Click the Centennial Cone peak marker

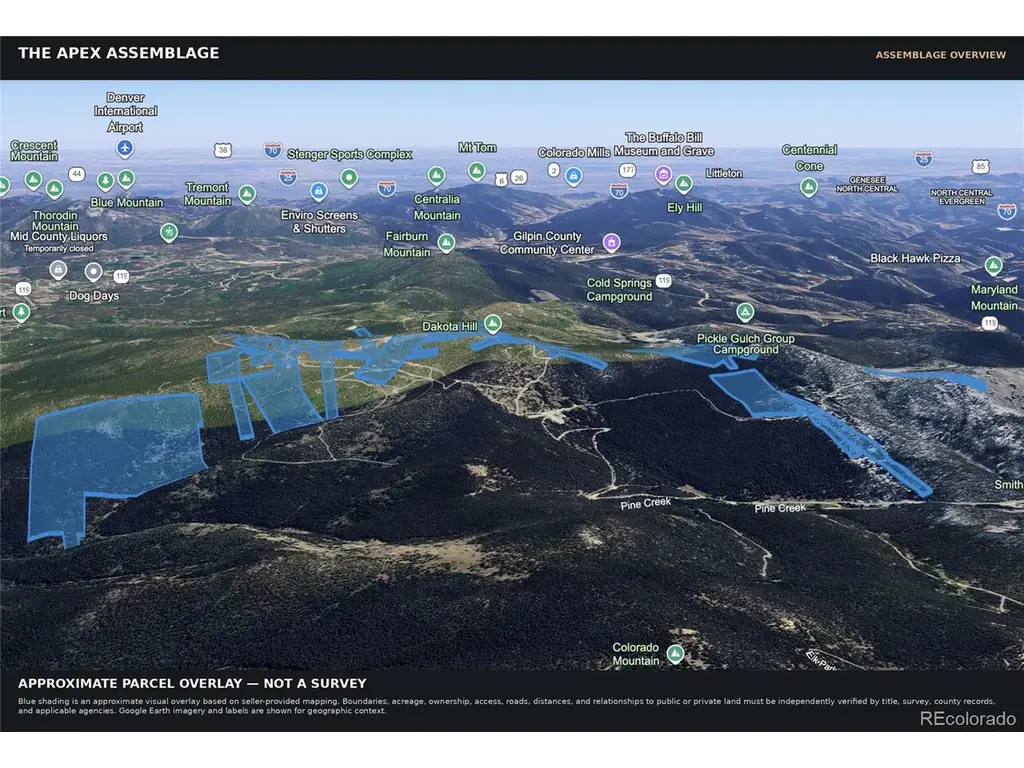pos(808,188)
